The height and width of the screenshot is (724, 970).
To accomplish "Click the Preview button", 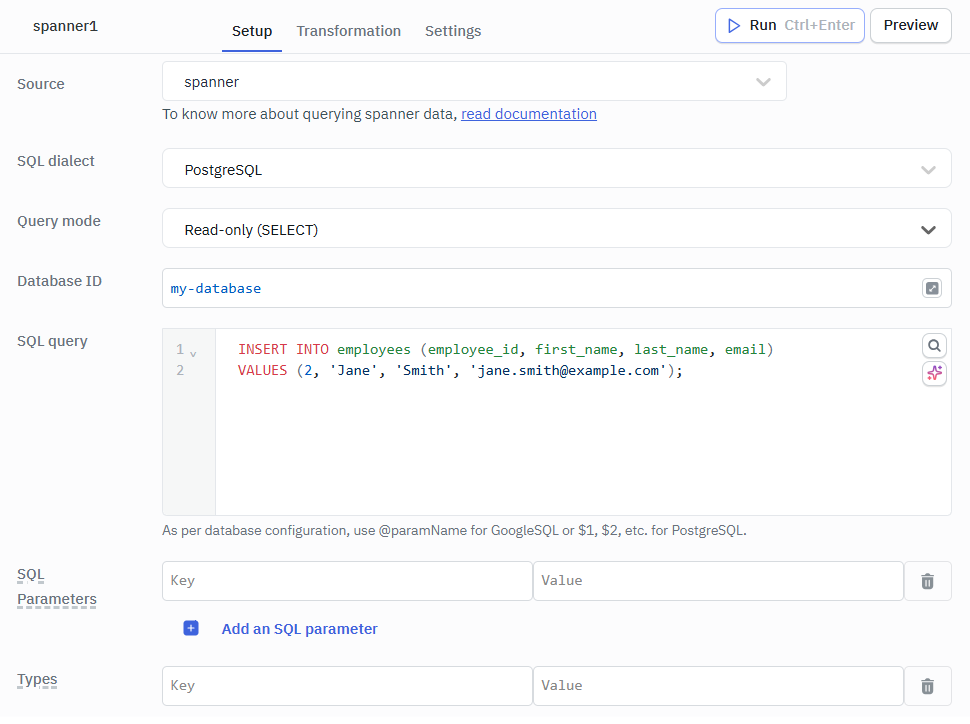I will 911,25.
